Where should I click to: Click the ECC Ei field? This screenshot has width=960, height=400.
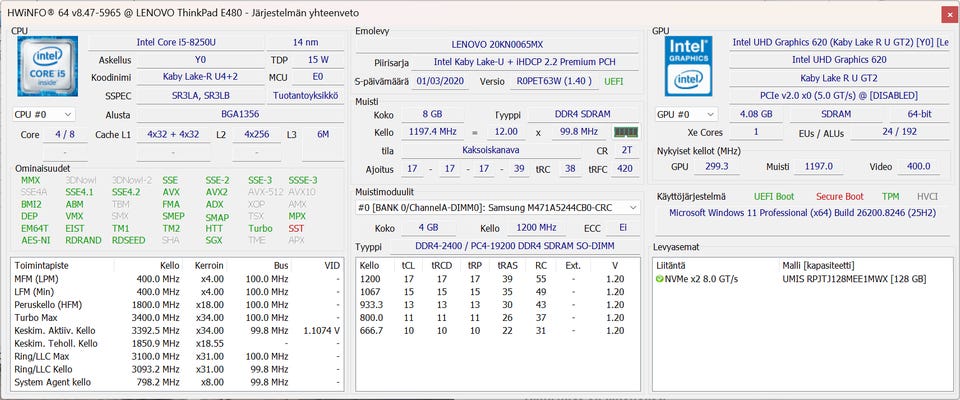(622, 227)
